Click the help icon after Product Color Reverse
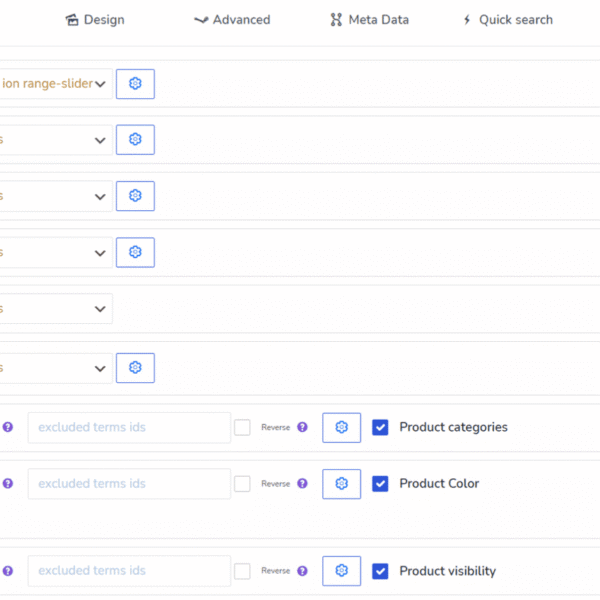 pos(302,484)
